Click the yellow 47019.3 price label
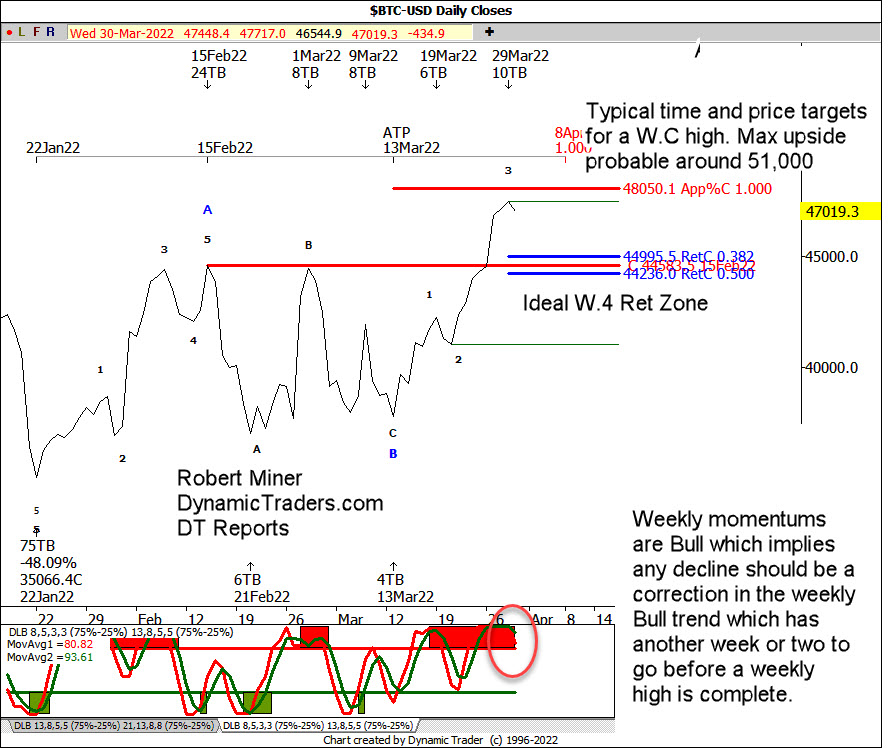Screen dimensions: 890x748 tap(840, 212)
